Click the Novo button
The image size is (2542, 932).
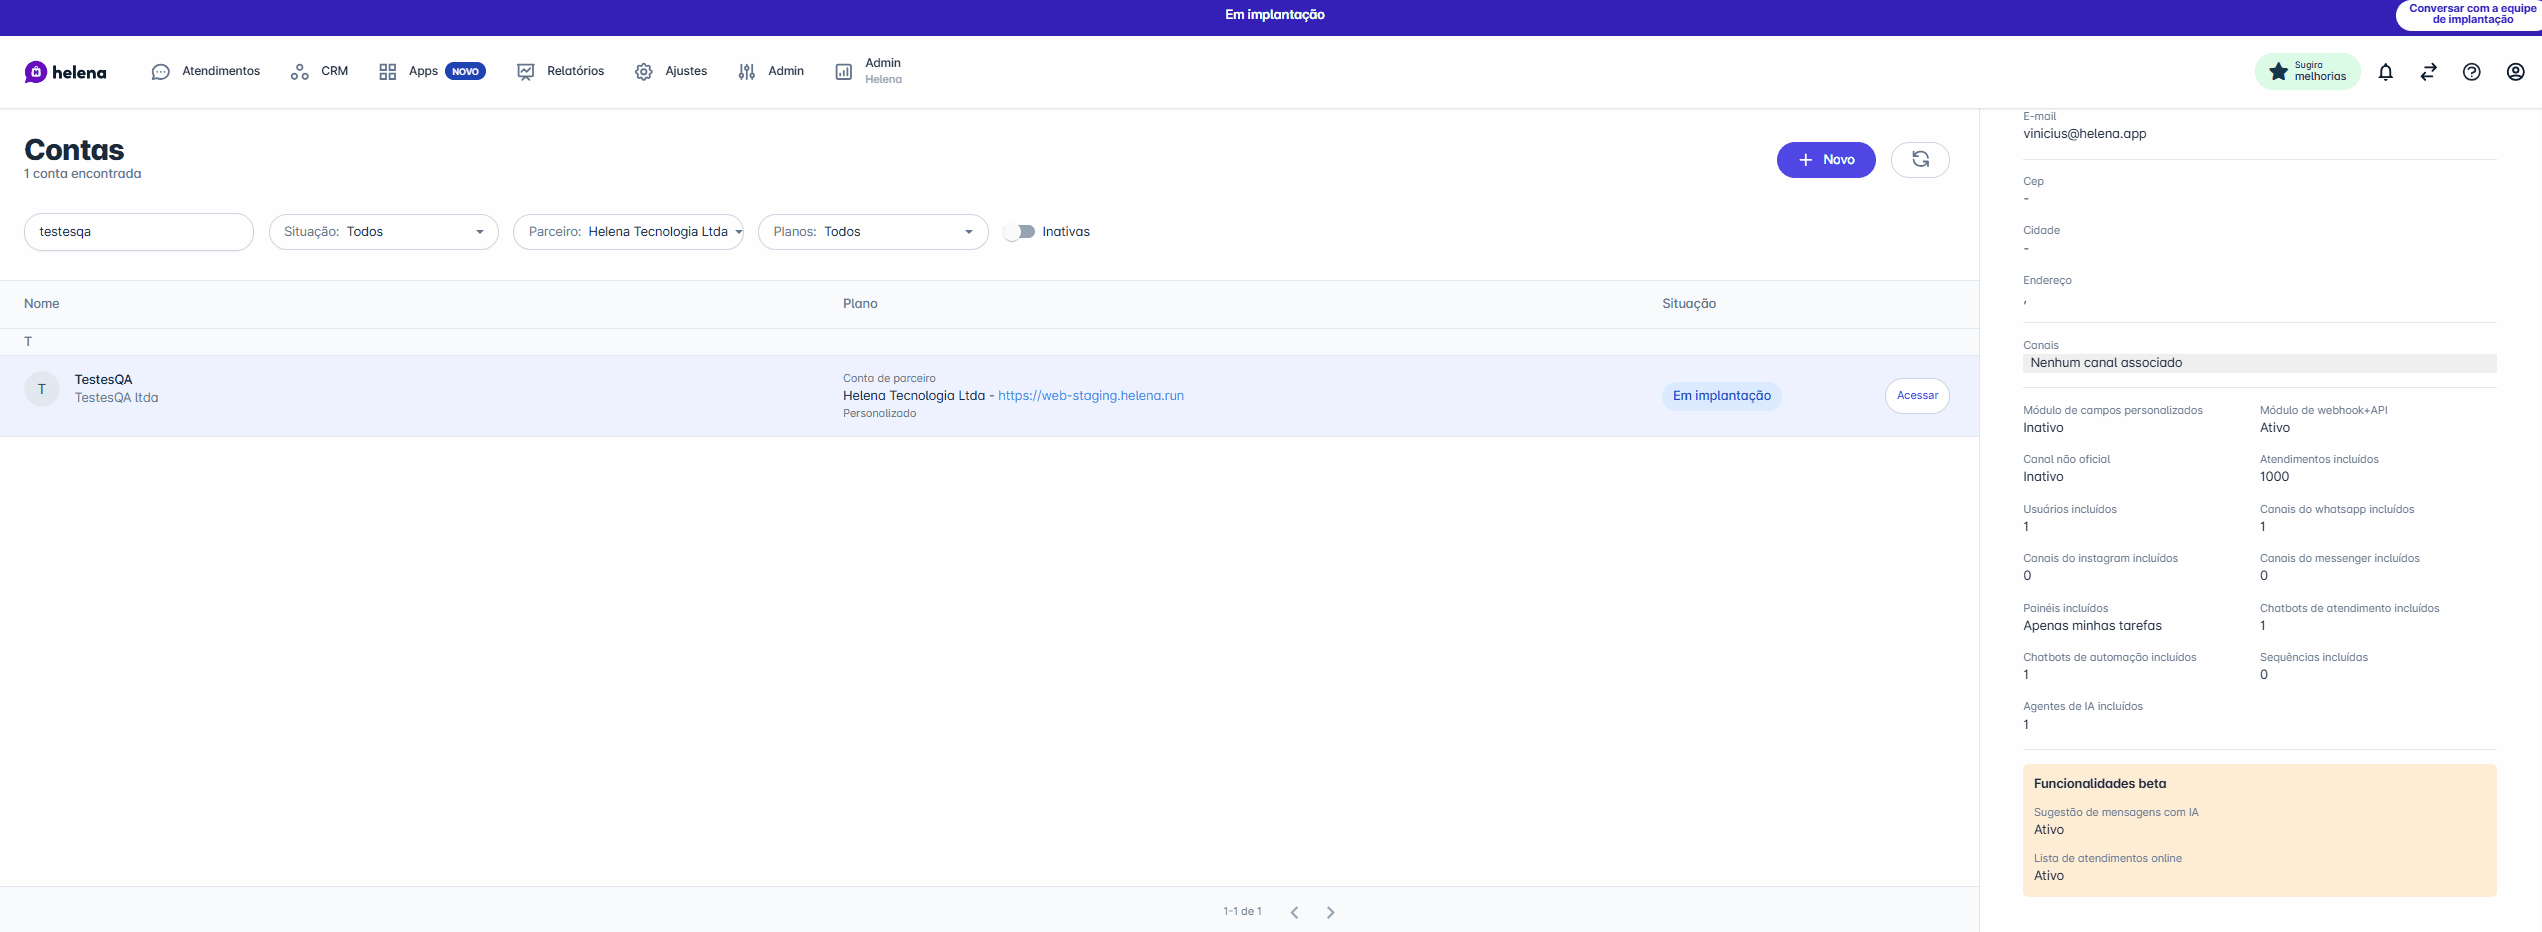1825,160
